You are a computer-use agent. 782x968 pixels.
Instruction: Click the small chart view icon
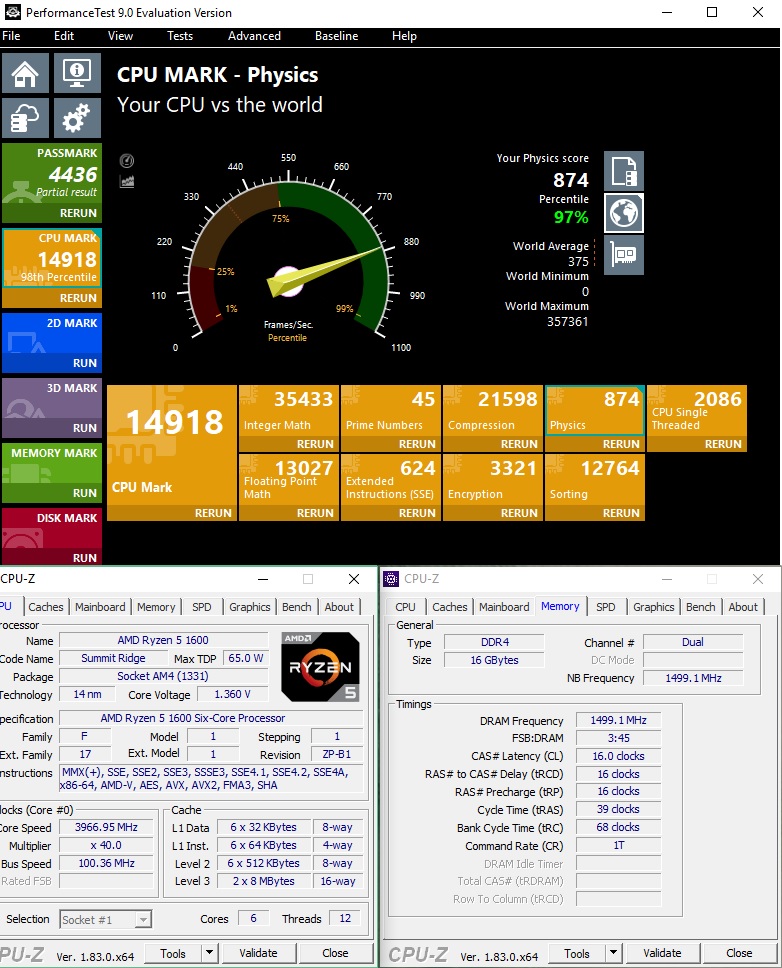[x=127, y=182]
